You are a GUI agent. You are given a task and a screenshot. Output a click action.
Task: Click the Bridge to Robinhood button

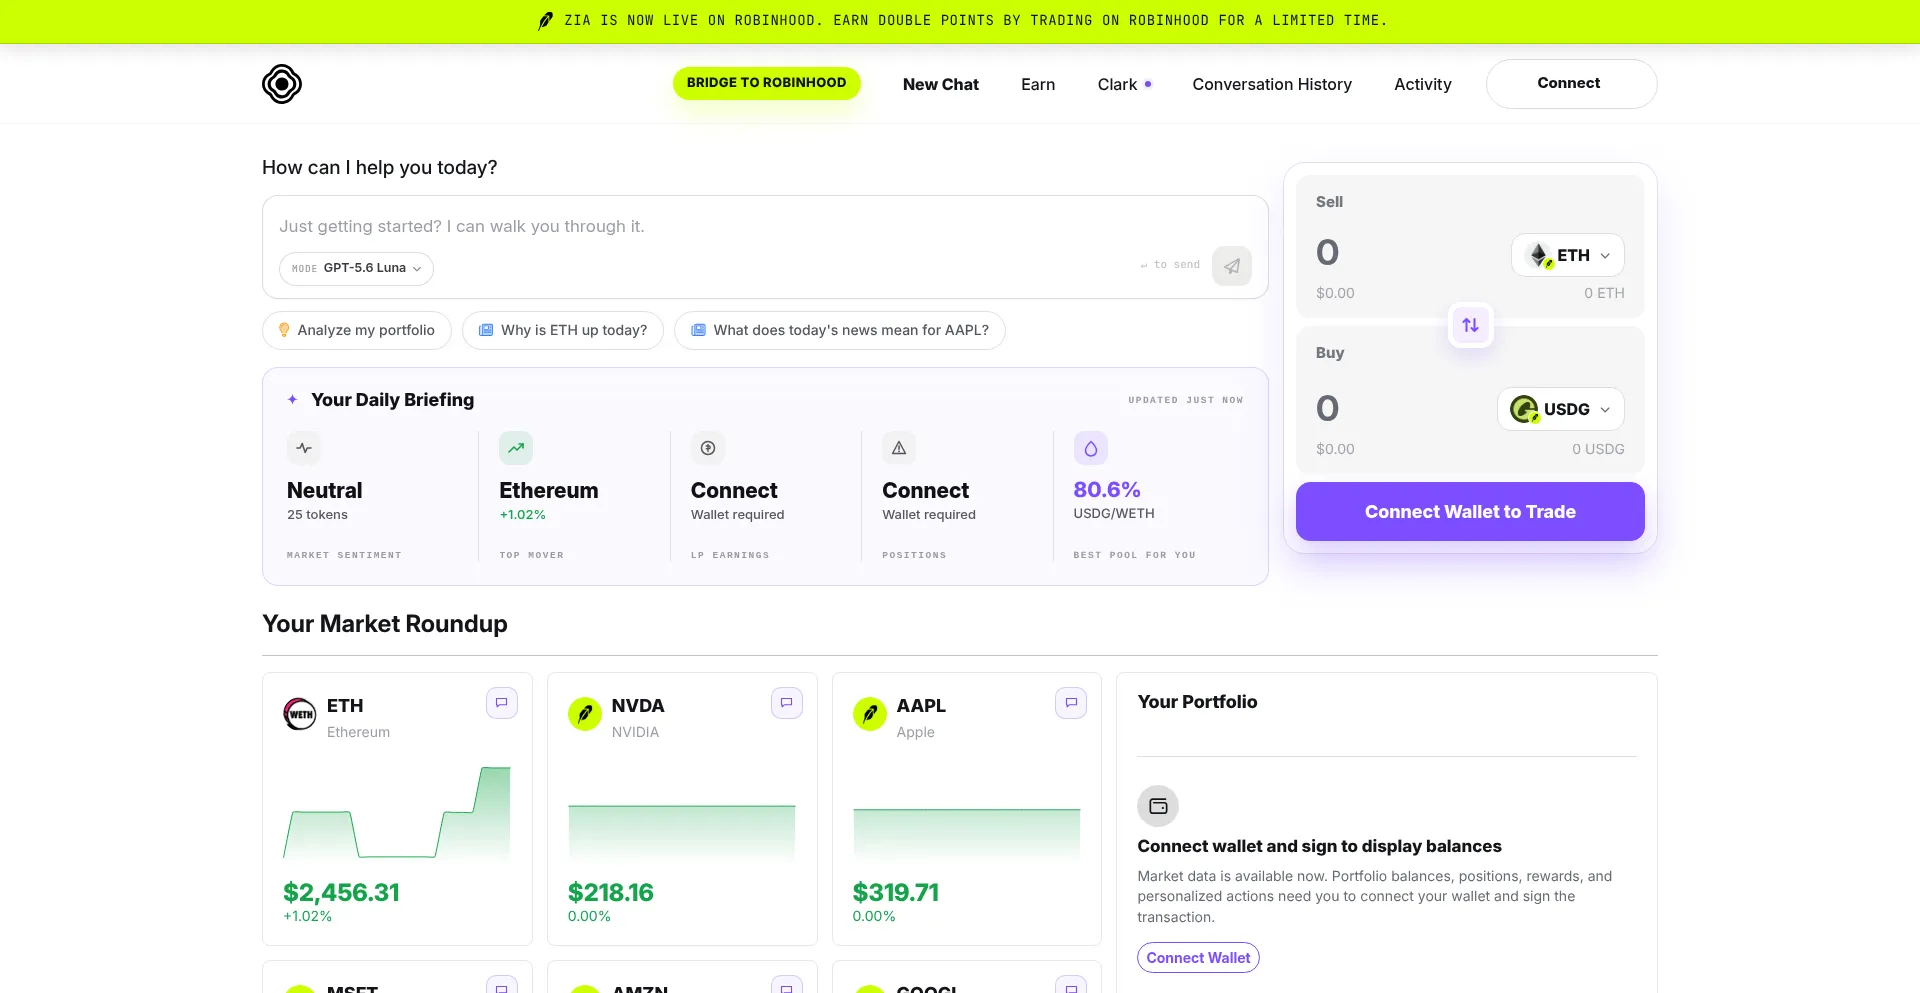click(x=766, y=83)
